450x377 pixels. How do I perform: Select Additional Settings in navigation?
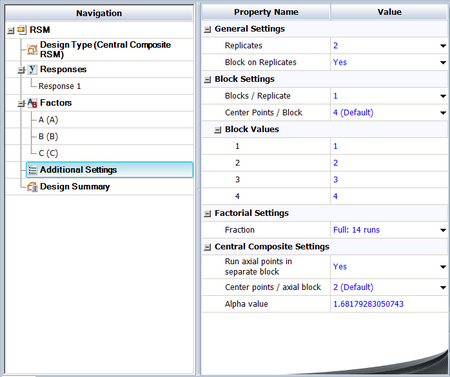(x=109, y=170)
